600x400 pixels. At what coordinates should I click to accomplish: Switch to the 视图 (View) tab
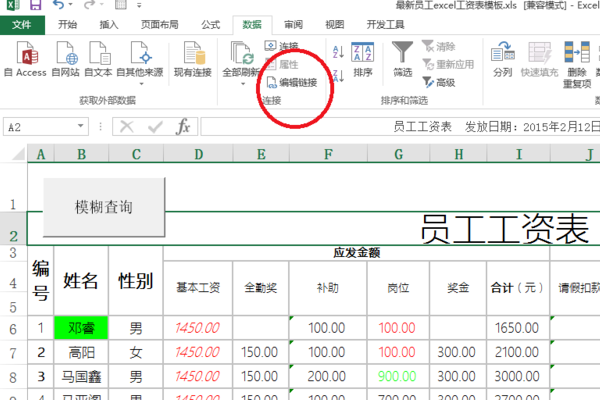[x=334, y=25]
